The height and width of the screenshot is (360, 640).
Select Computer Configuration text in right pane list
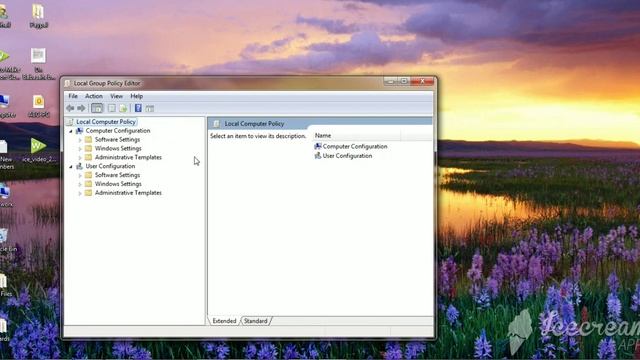[x=355, y=146]
